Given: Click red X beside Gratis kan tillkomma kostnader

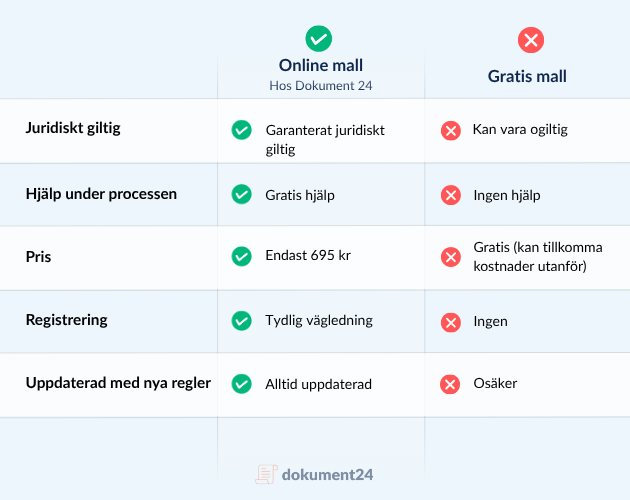Looking at the screenshot, I should pyautogui.click(x=451, y=257).
